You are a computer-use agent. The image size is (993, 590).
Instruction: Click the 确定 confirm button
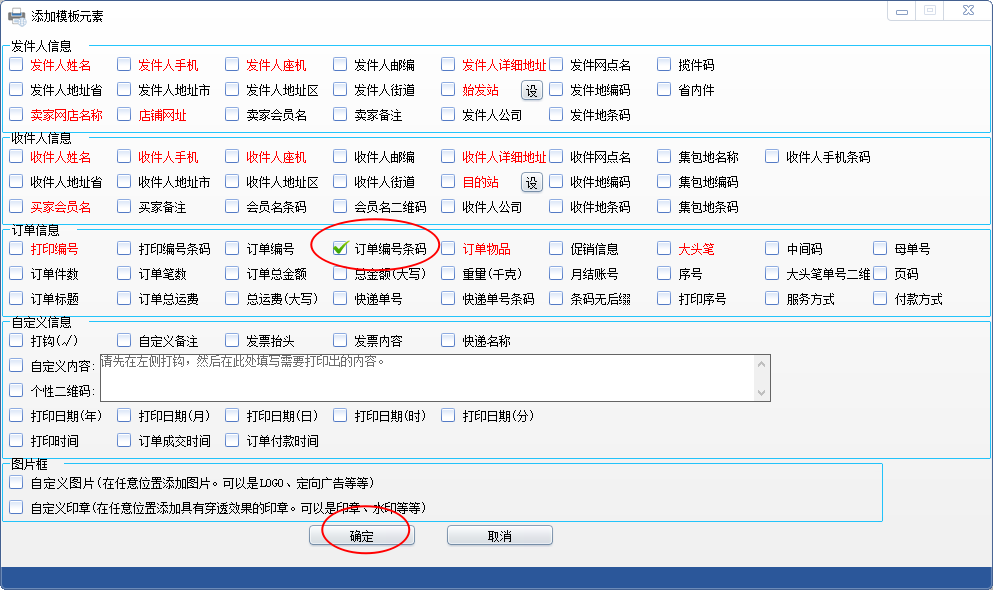pyautogui.click(x=361, y=534)
